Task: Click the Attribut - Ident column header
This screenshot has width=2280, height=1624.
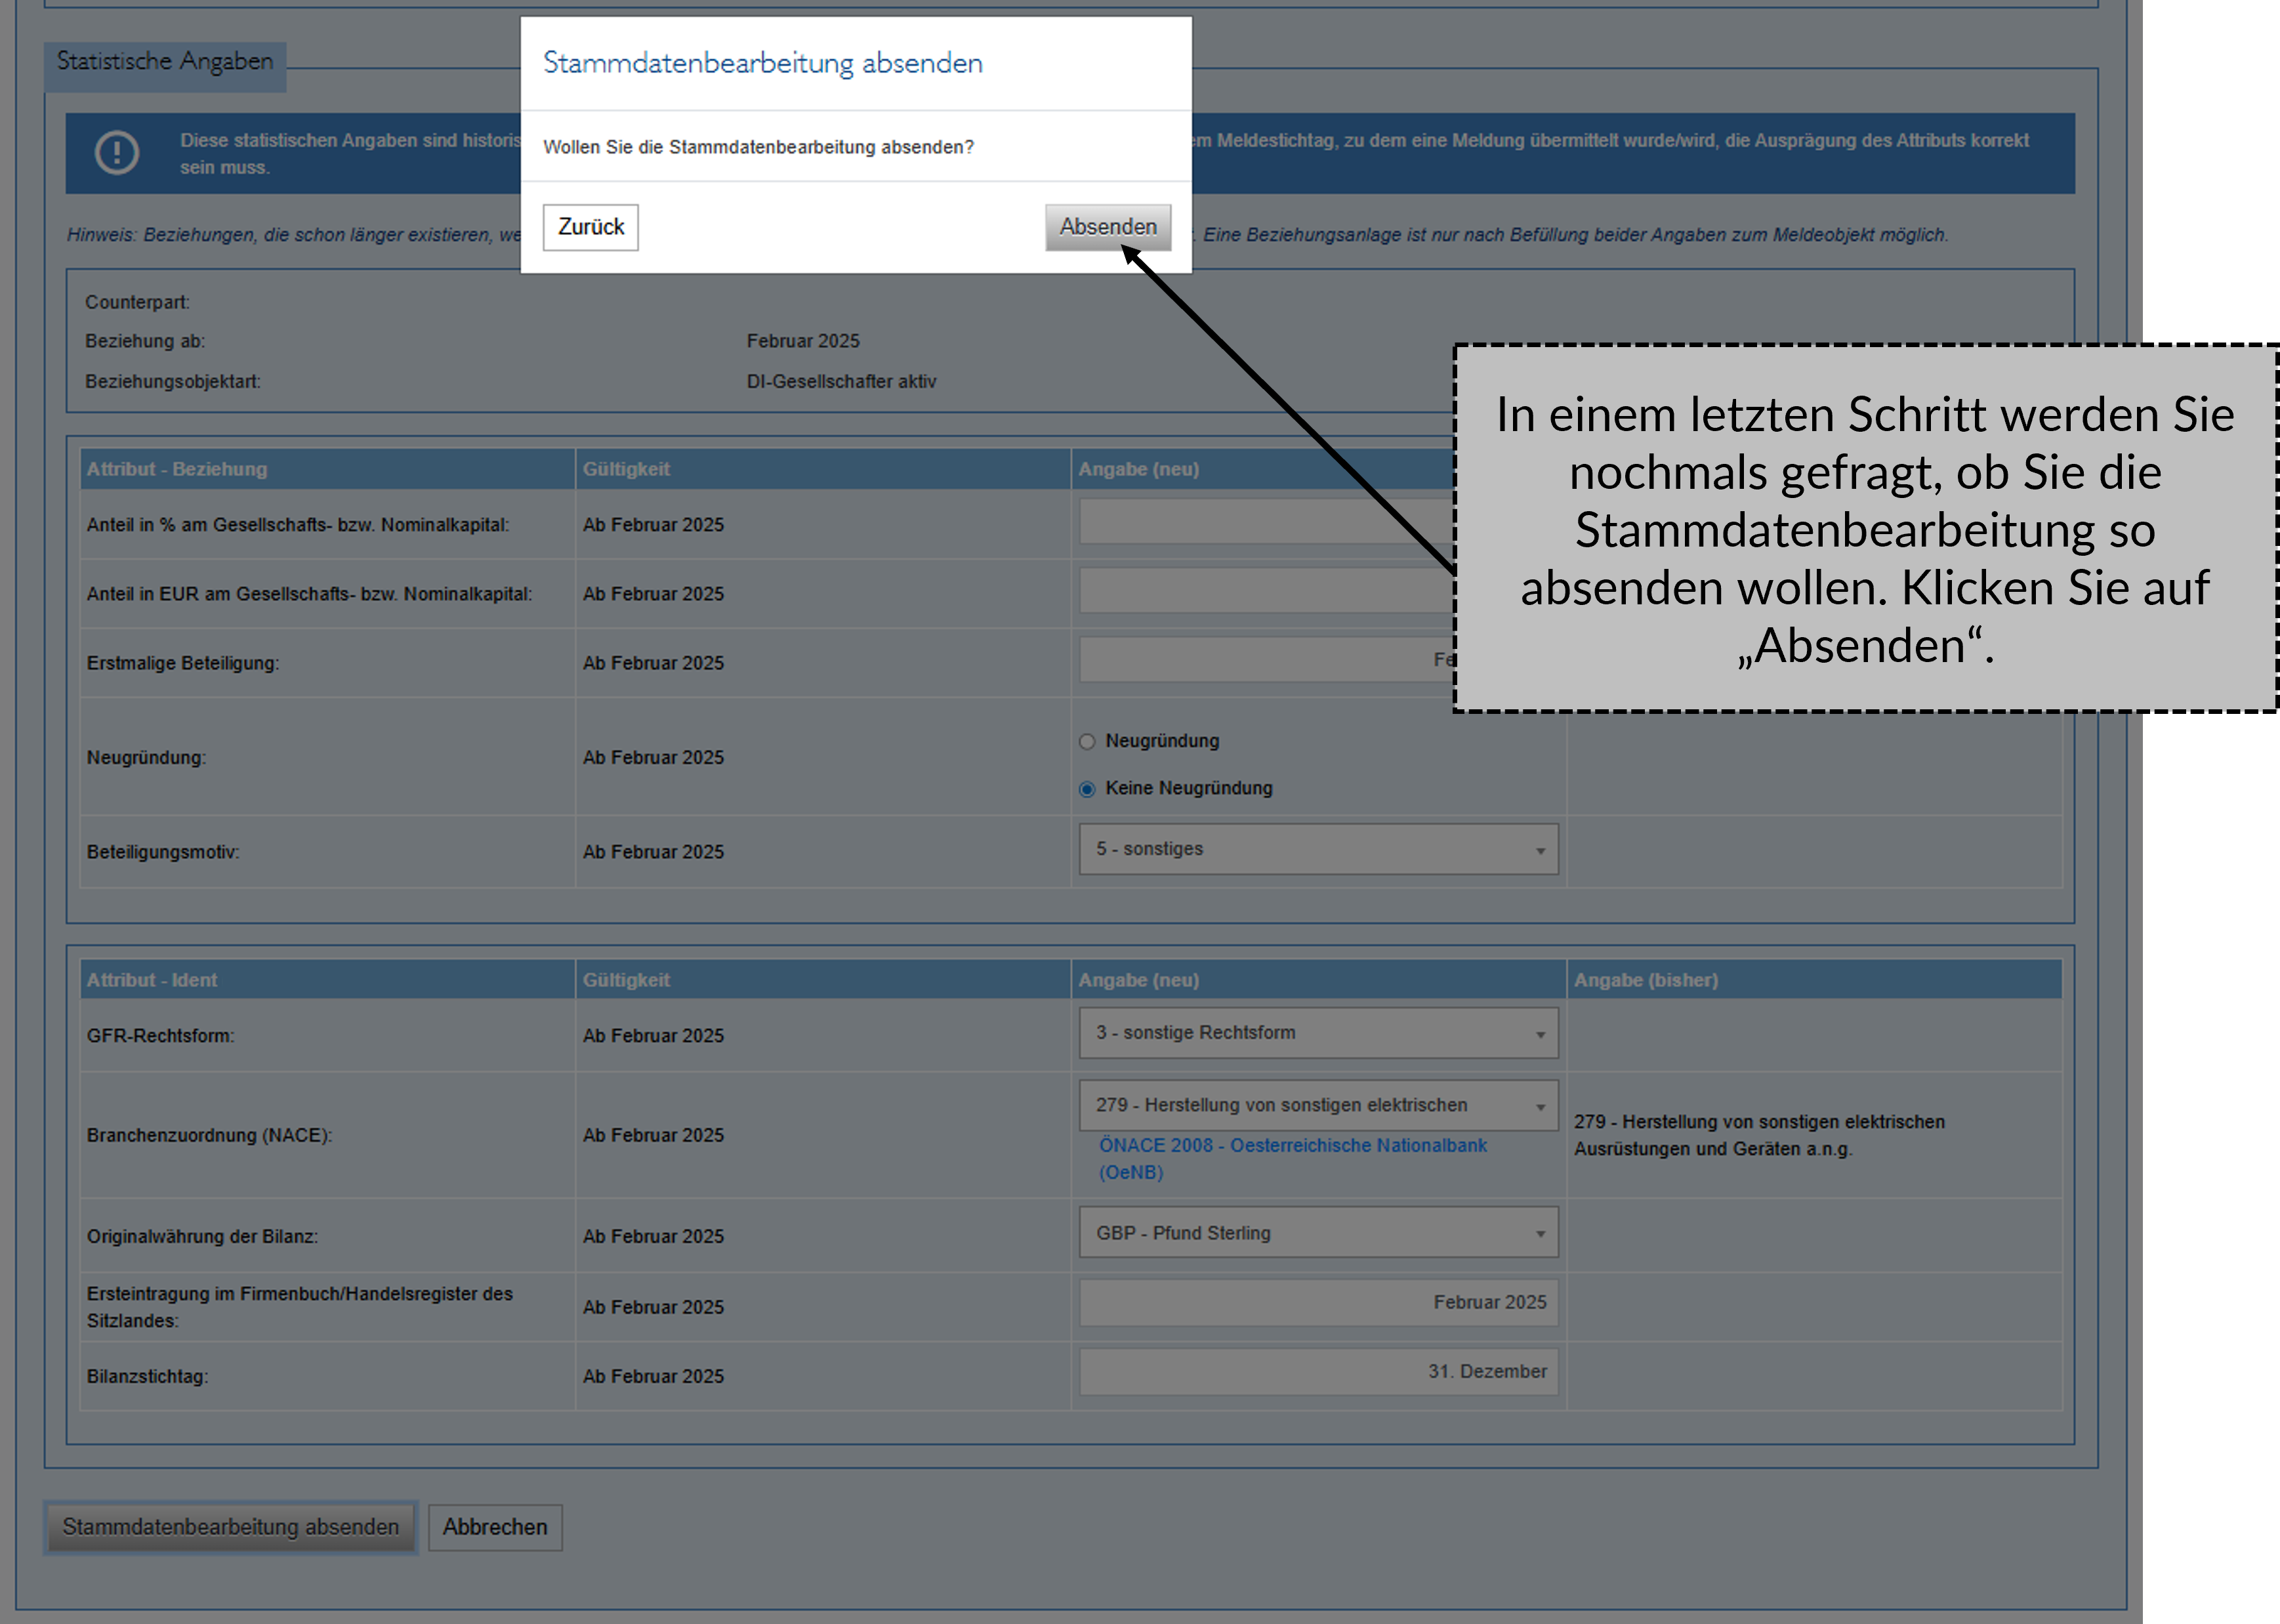Action: (151, 979)
